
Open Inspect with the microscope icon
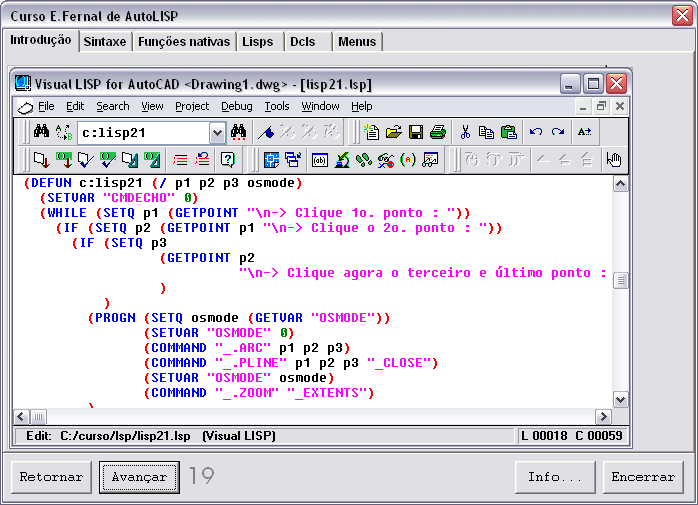click(342, 160)
